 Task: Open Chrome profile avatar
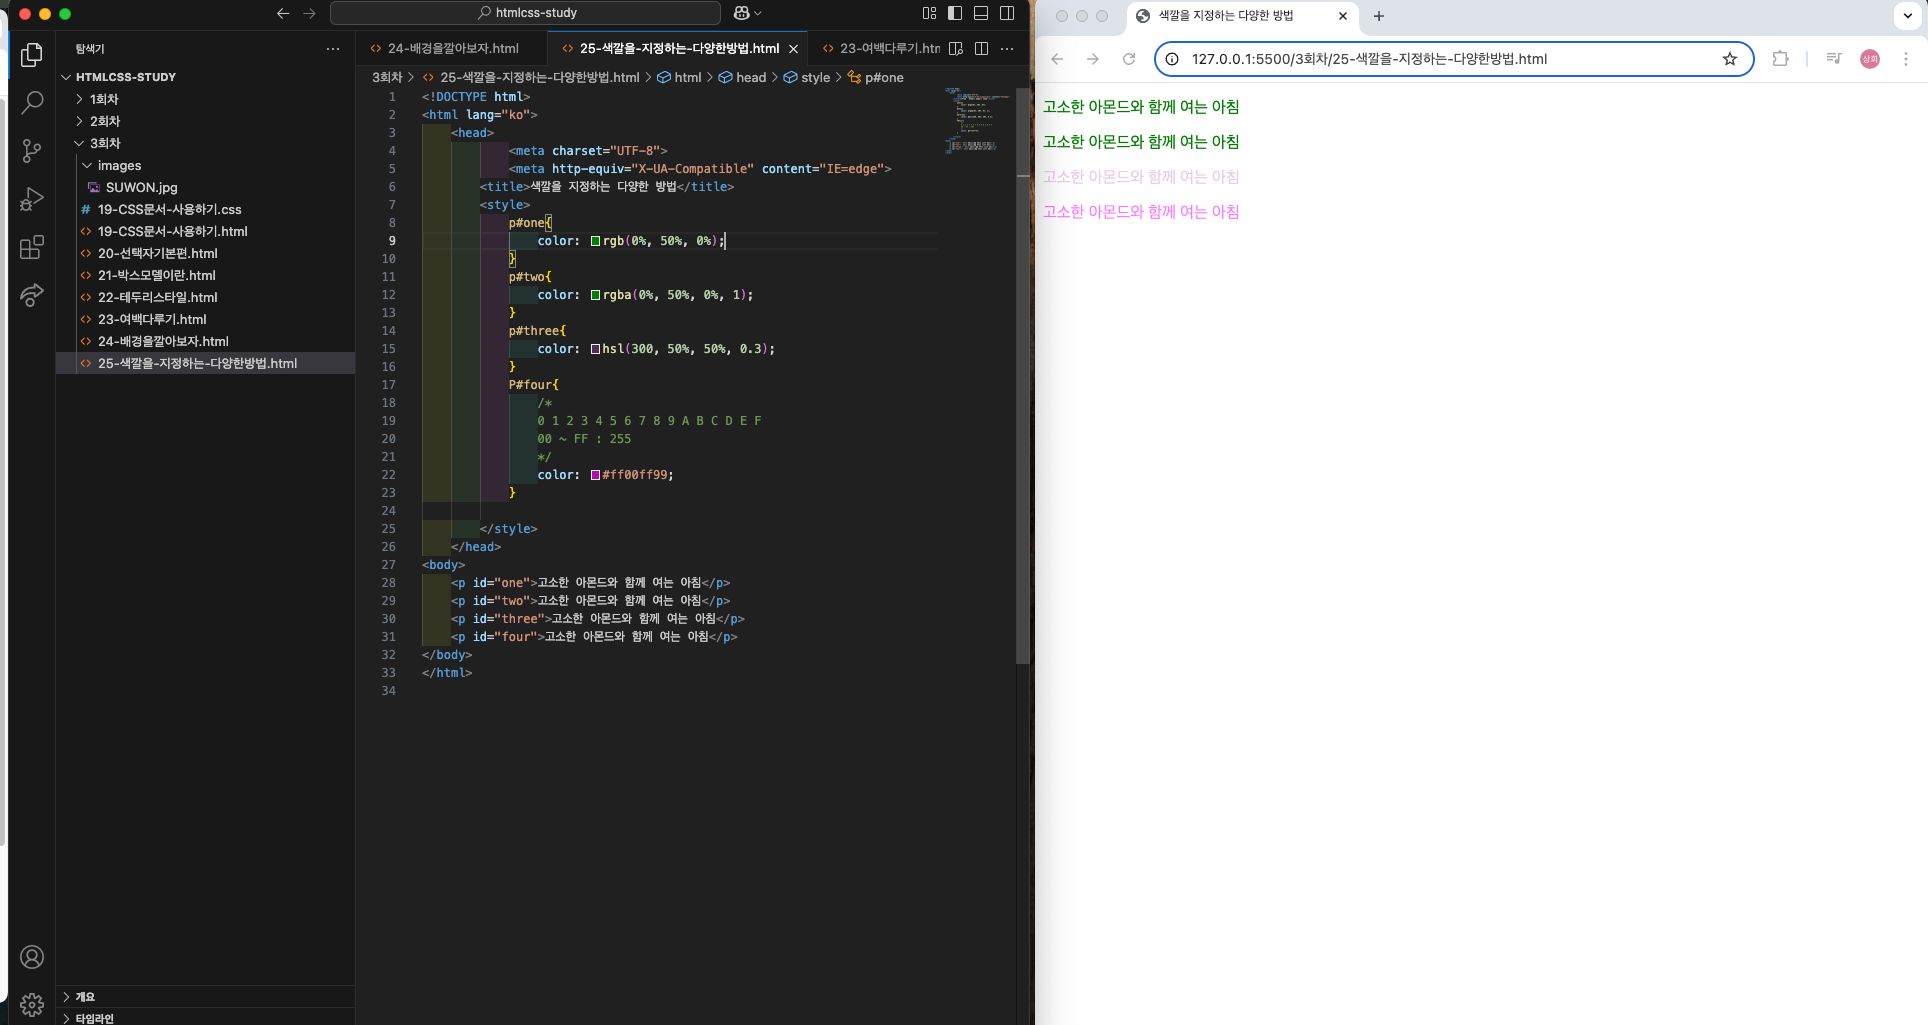point(1870,59)
